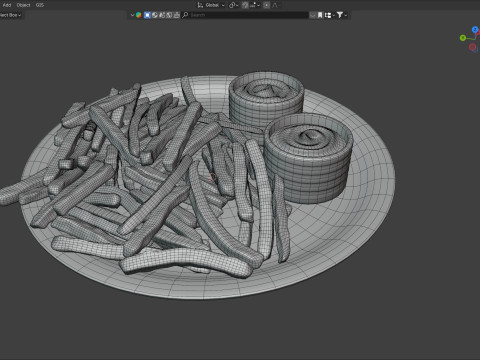480x360 pixels.
Task: Open the Global orientation dropdown
Action: [215, 5]
